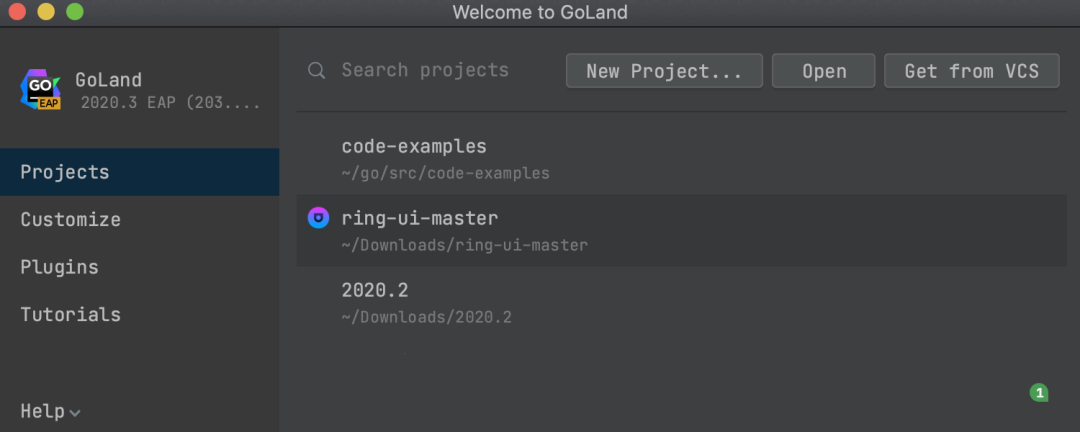This screenshot has width=1080, height=432.
Task: Click the New Project button
Action: tap(664, 71)
